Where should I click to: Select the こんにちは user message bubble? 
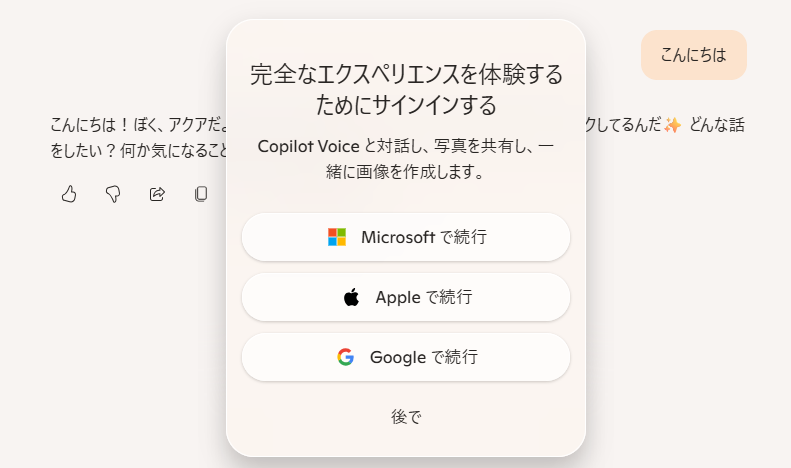[694, 55]
